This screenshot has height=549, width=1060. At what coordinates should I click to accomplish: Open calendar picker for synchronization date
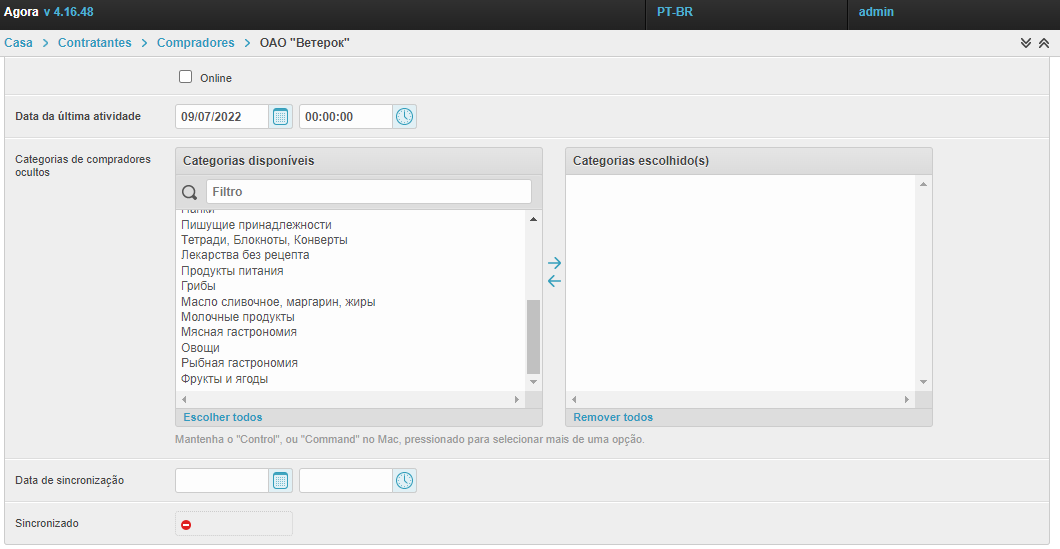[281, 481]
